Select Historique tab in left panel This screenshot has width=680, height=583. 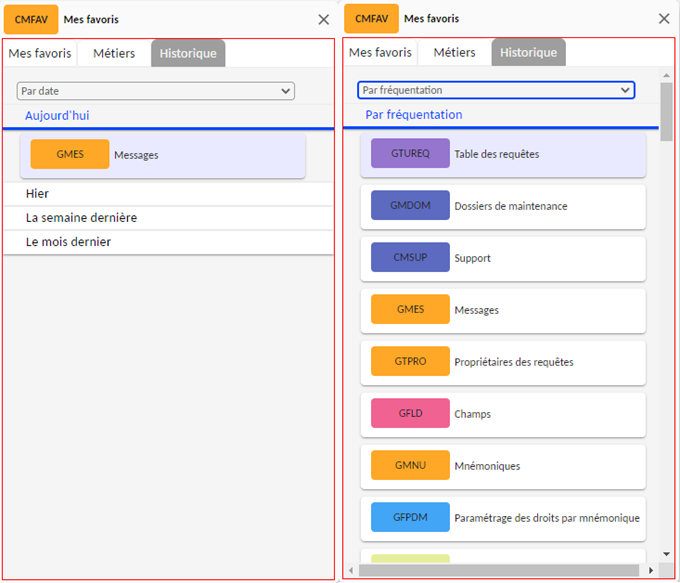188,53
